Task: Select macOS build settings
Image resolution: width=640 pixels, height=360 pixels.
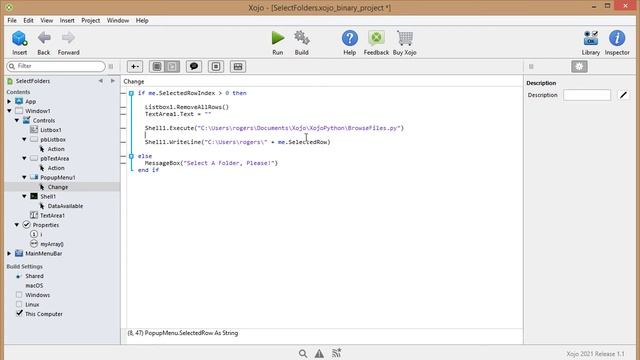Action: point(34,285)
